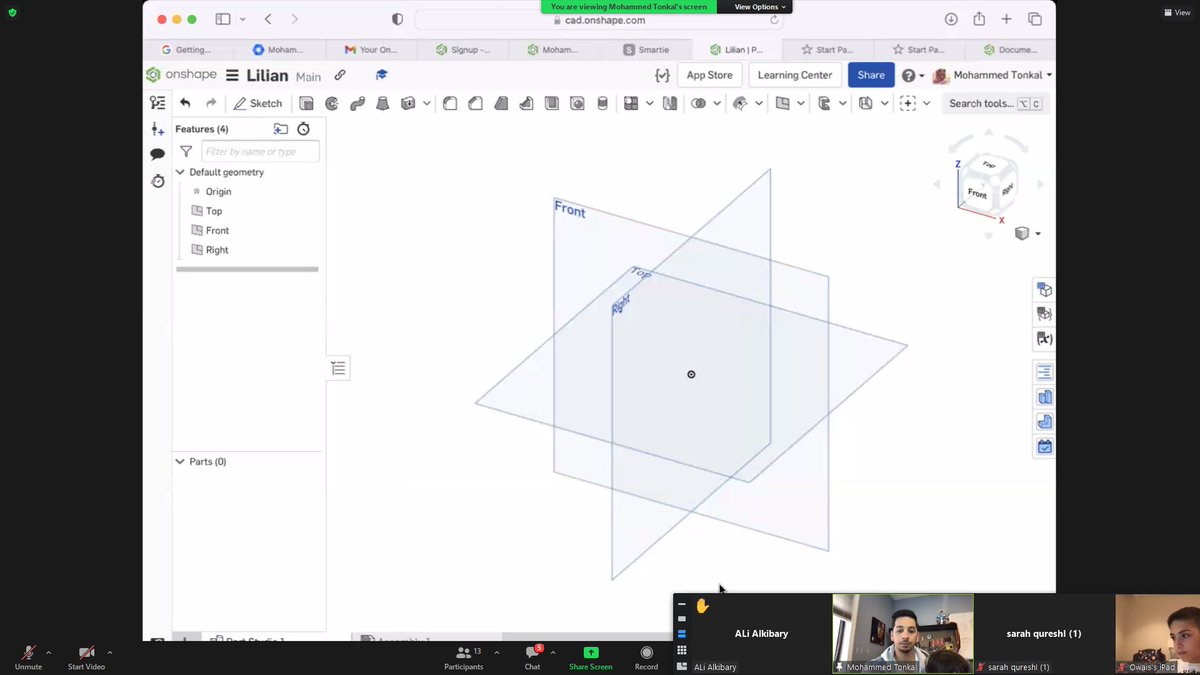
Task: Open the bottom calendar-check icon in right panel
Action: (1044, 447)
